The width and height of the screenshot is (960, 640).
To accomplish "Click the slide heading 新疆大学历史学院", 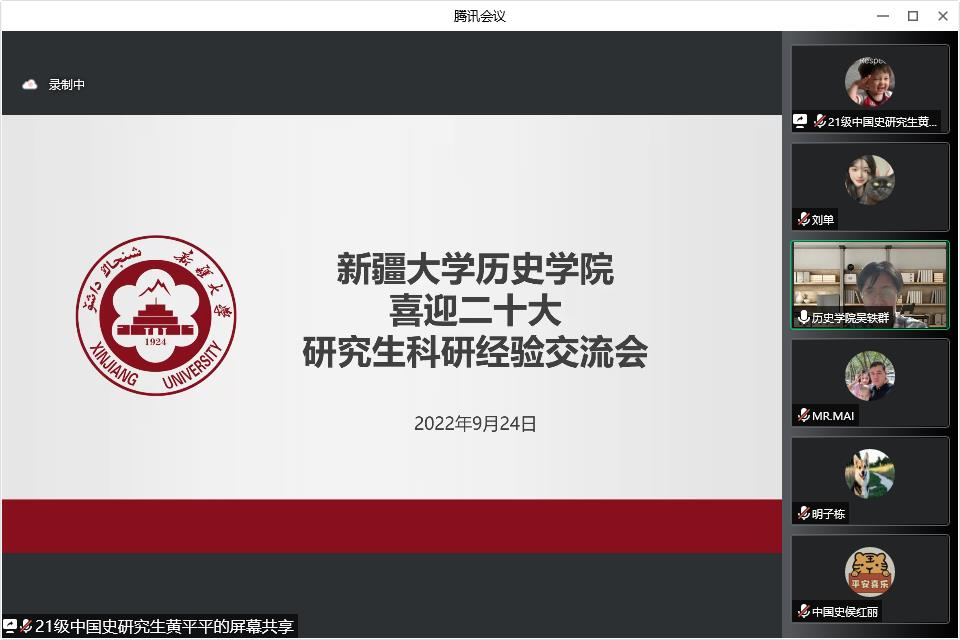I will point(475,269).
